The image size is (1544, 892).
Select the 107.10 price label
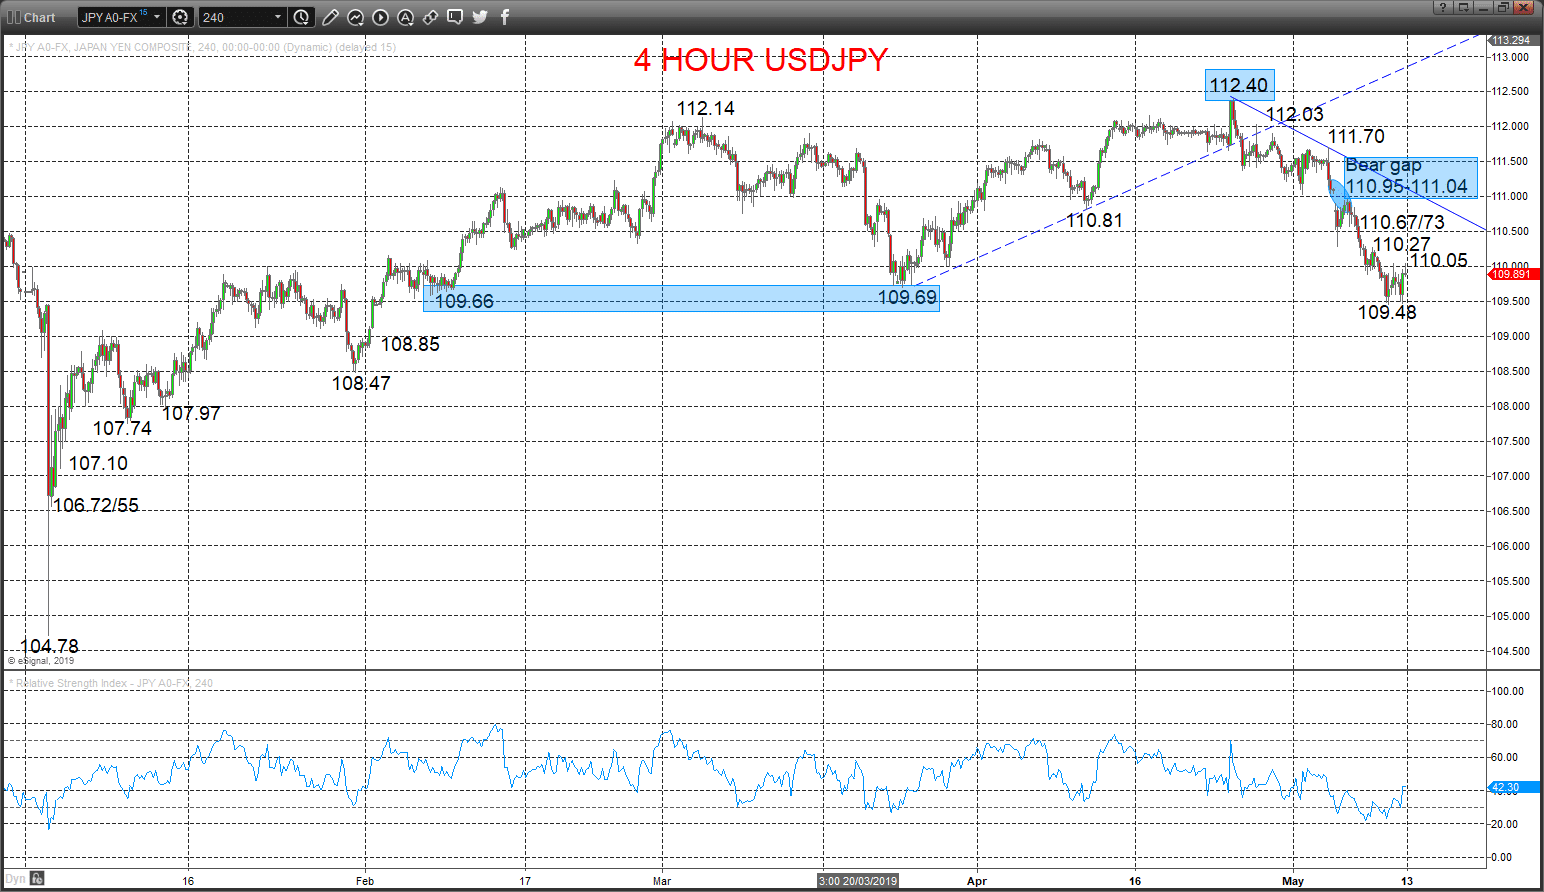(98, 463)
